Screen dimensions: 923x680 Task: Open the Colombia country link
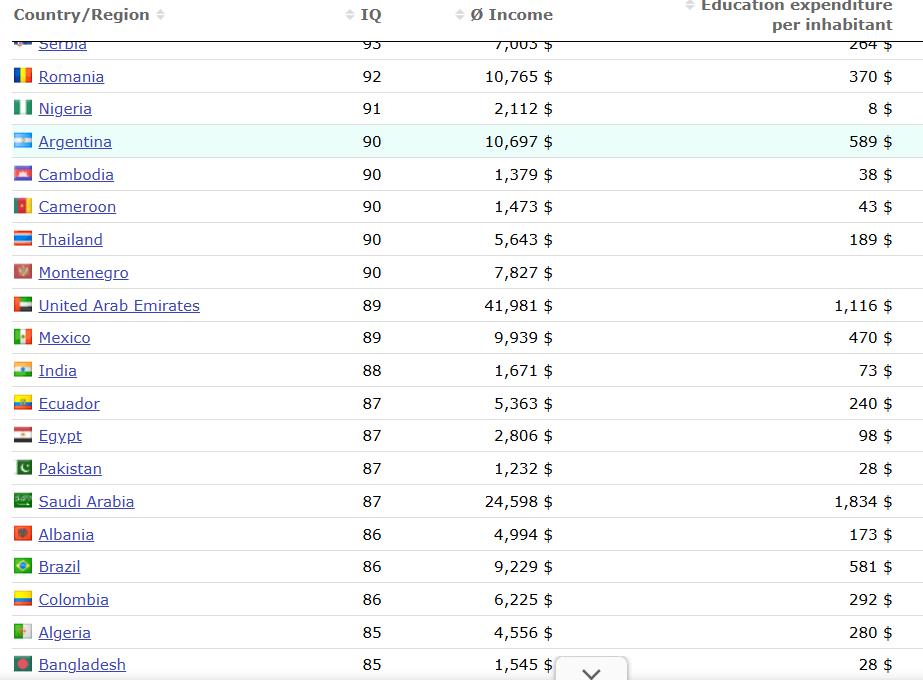pos(74,600)
